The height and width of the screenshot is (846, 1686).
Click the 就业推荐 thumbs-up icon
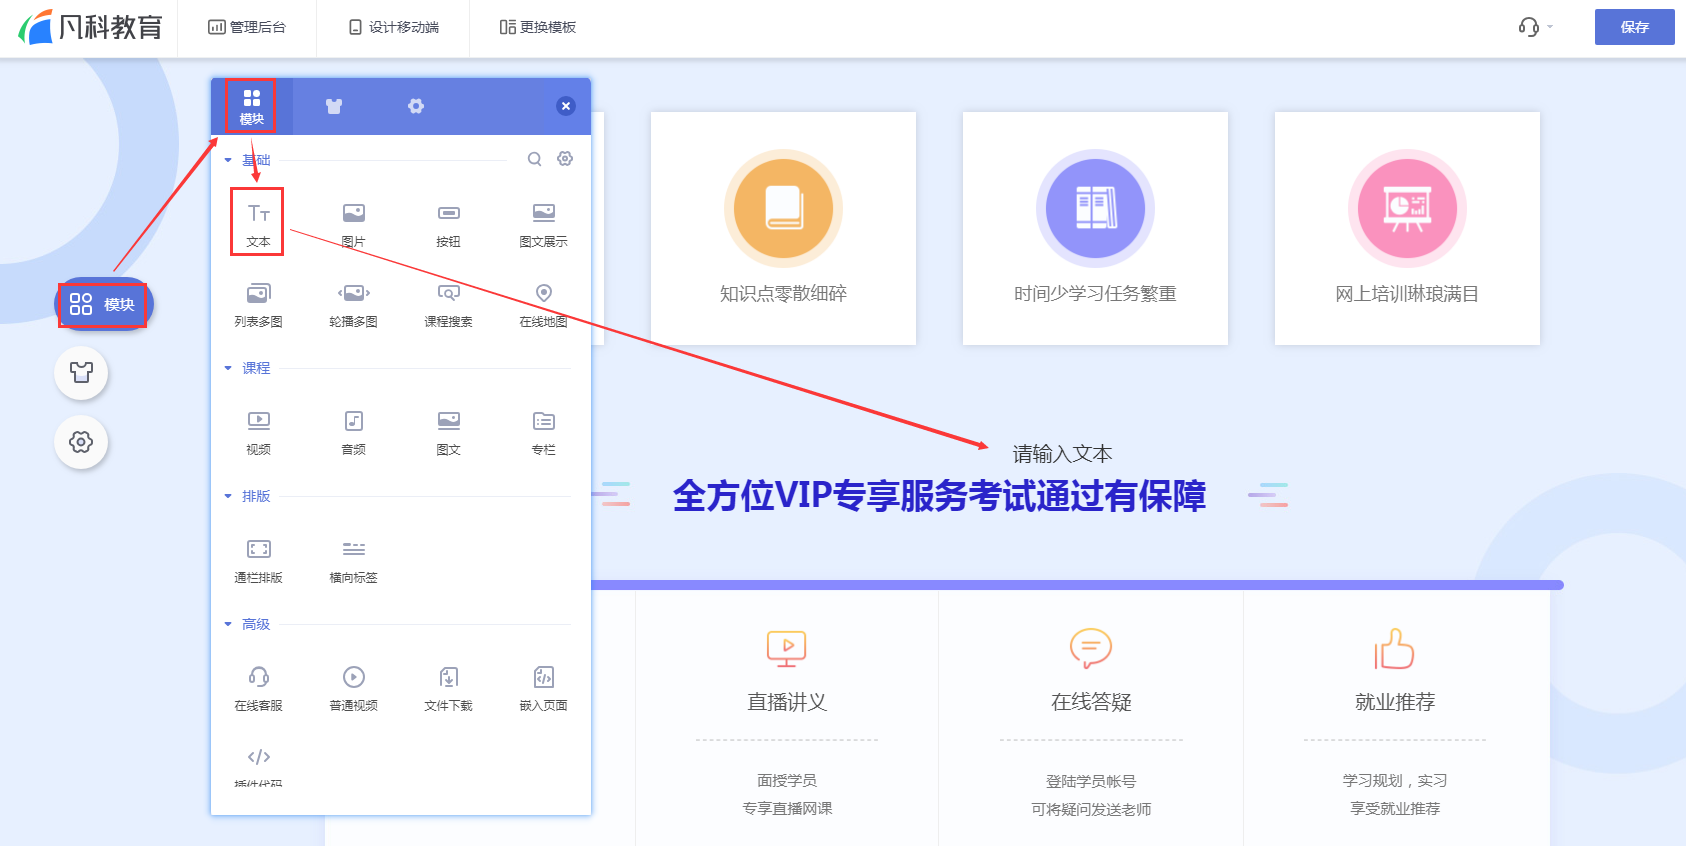click(x=1394, y=648)
